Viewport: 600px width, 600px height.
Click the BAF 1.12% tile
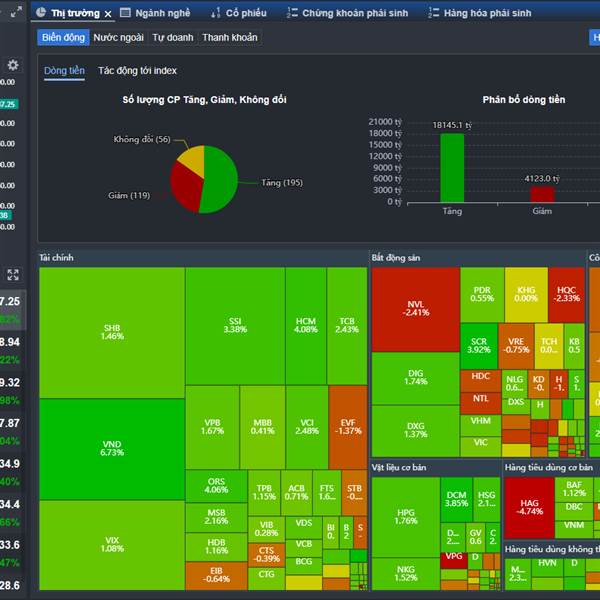(574, 489)
